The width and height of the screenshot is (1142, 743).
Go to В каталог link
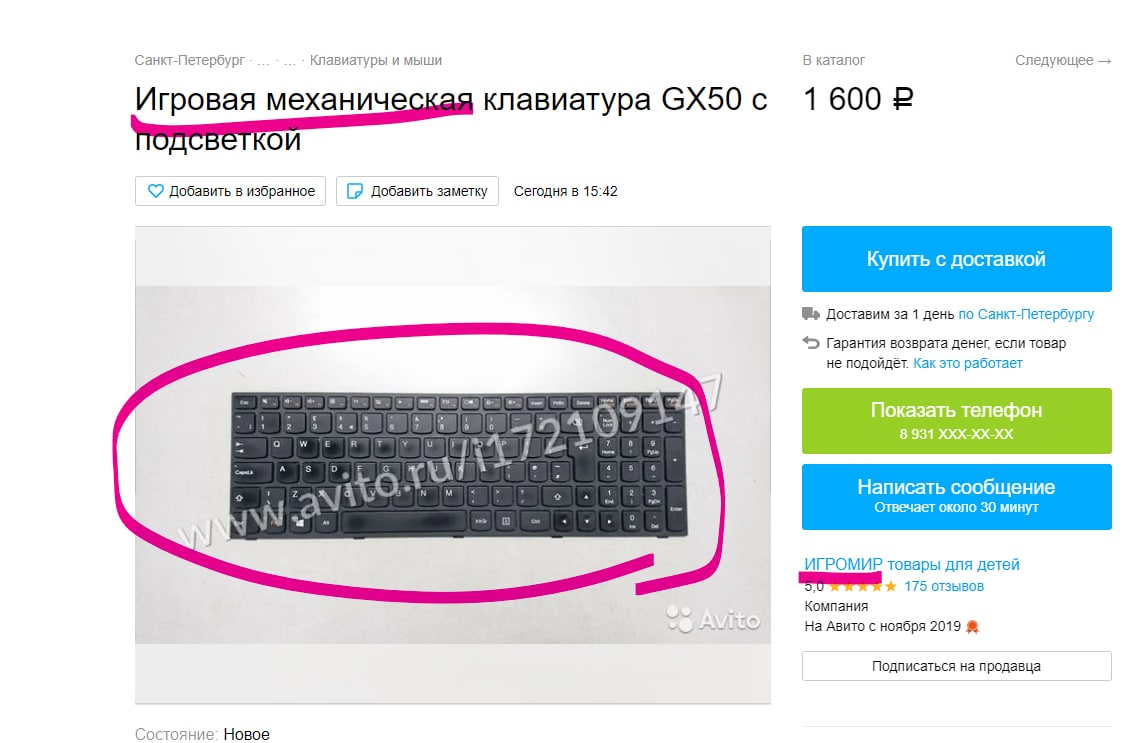pyautogui.click(x=834, y=60)
